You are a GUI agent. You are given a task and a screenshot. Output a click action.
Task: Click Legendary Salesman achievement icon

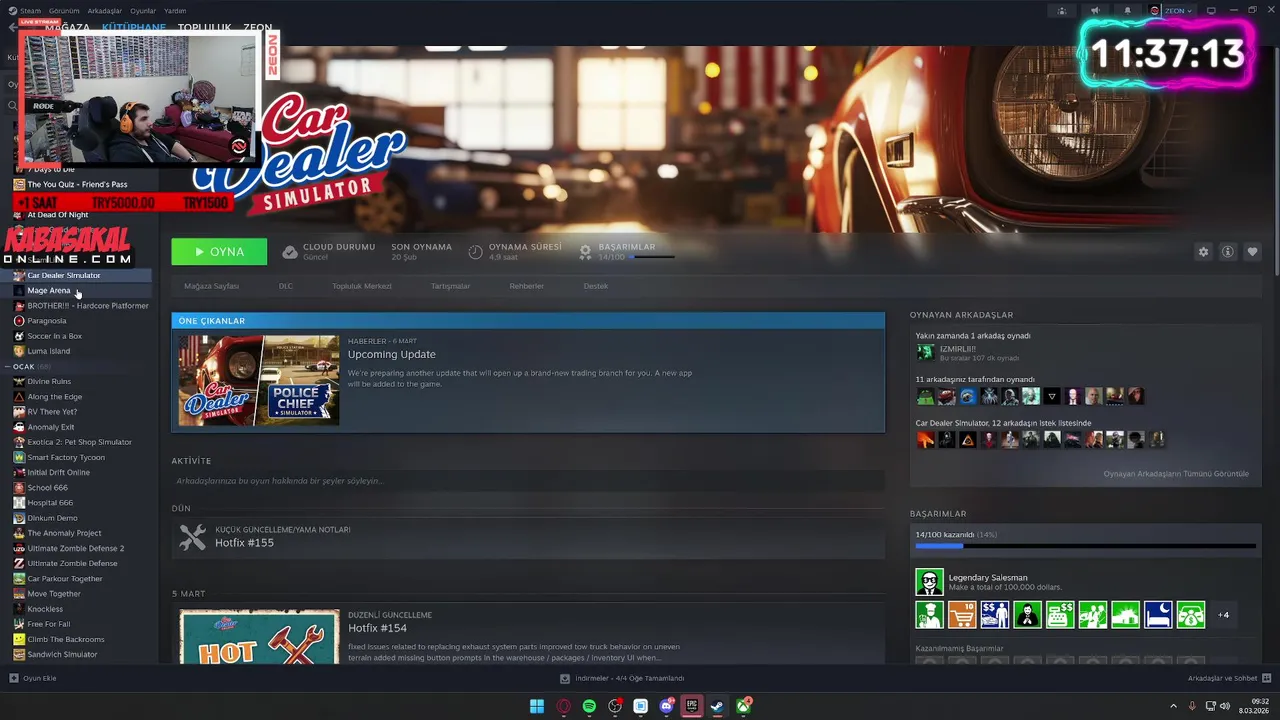pos(929,582)
